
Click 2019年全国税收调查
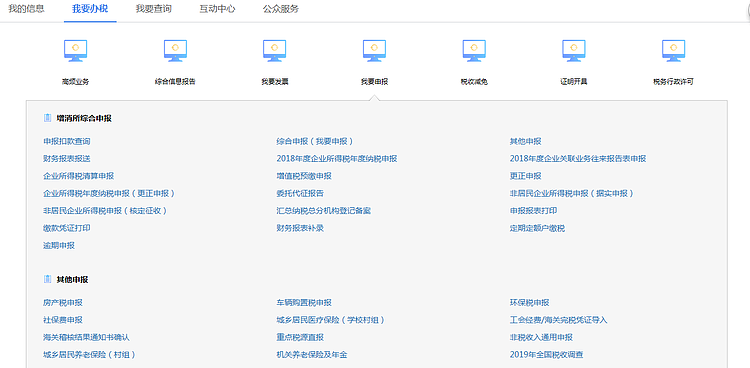546,355
